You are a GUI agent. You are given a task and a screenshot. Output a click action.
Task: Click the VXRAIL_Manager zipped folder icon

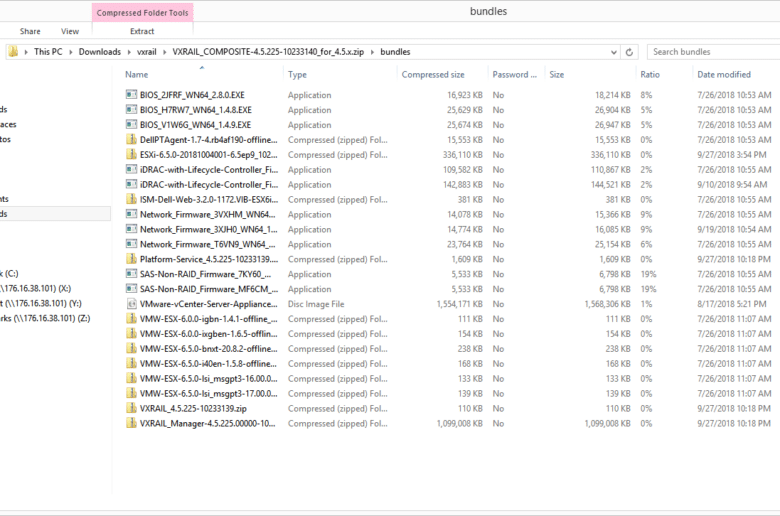[x=131, y=423]
